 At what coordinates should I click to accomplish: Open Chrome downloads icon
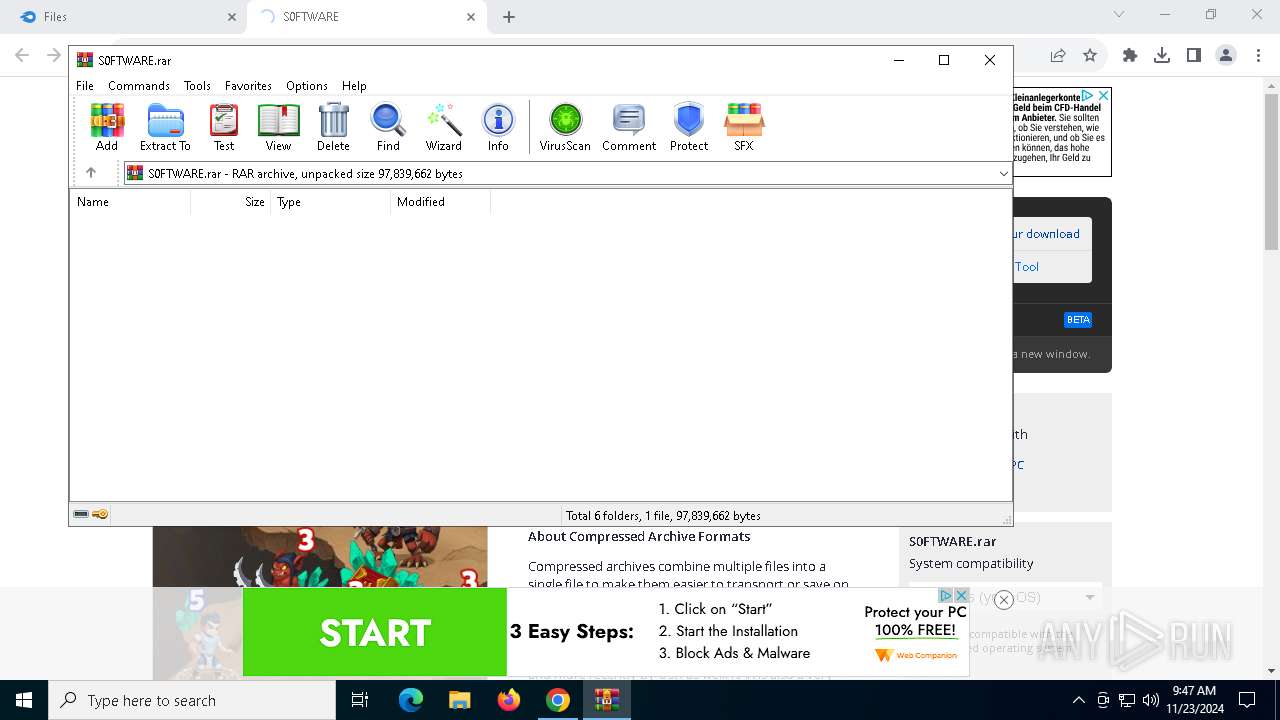1162,56
